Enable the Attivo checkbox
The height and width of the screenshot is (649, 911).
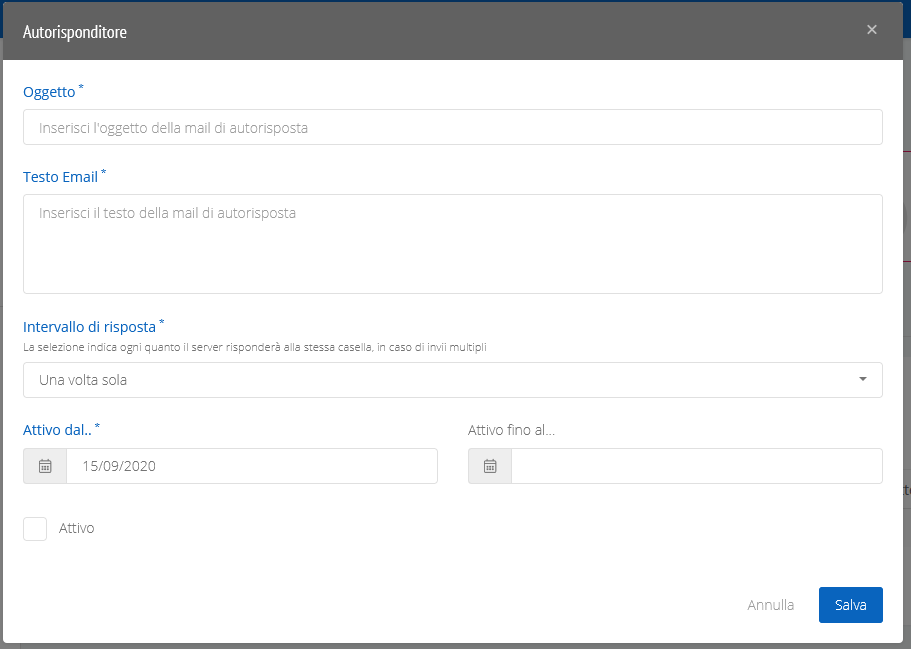(35, 529)
